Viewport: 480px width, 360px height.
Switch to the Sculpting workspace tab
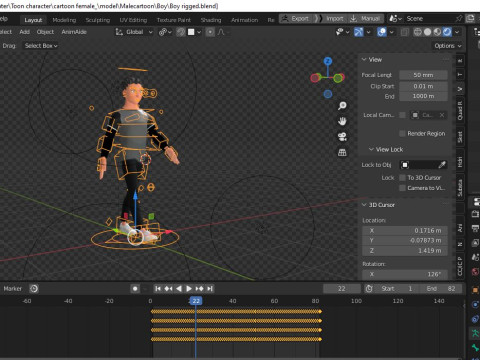(98, 20)
